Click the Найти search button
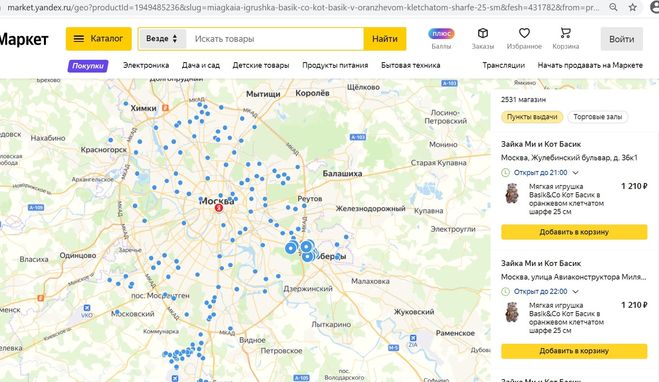The width and height of the screenshot is (659, 382). 385,39
